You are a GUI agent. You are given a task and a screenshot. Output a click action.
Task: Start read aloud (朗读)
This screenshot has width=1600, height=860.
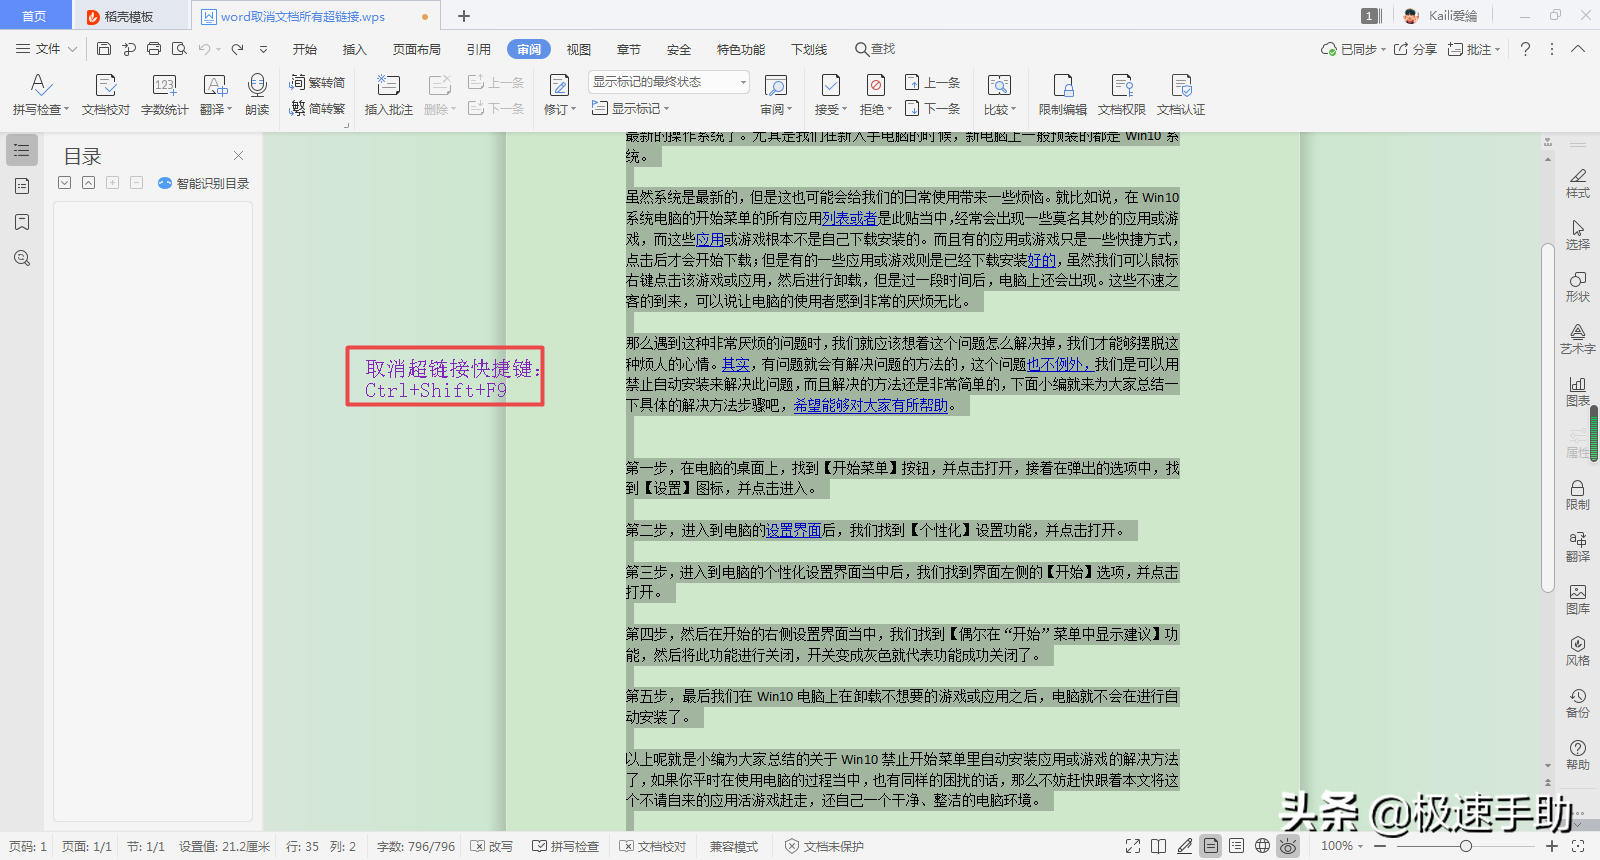click(x=257, y=95)
